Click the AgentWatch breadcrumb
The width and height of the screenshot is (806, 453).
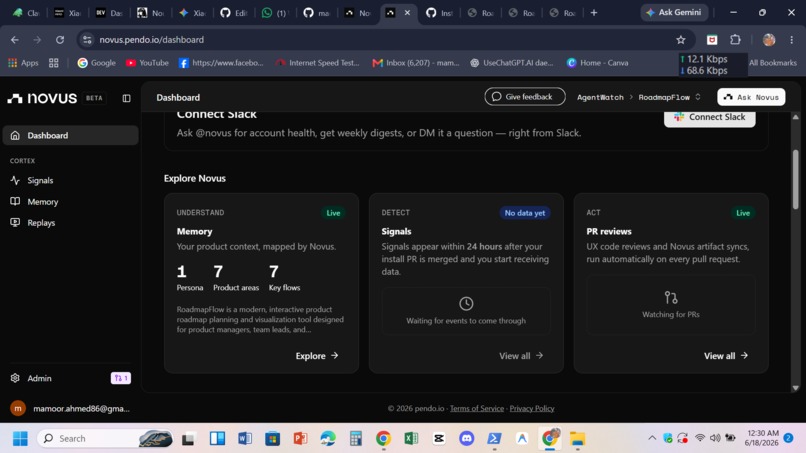click(x=600, y=97)
